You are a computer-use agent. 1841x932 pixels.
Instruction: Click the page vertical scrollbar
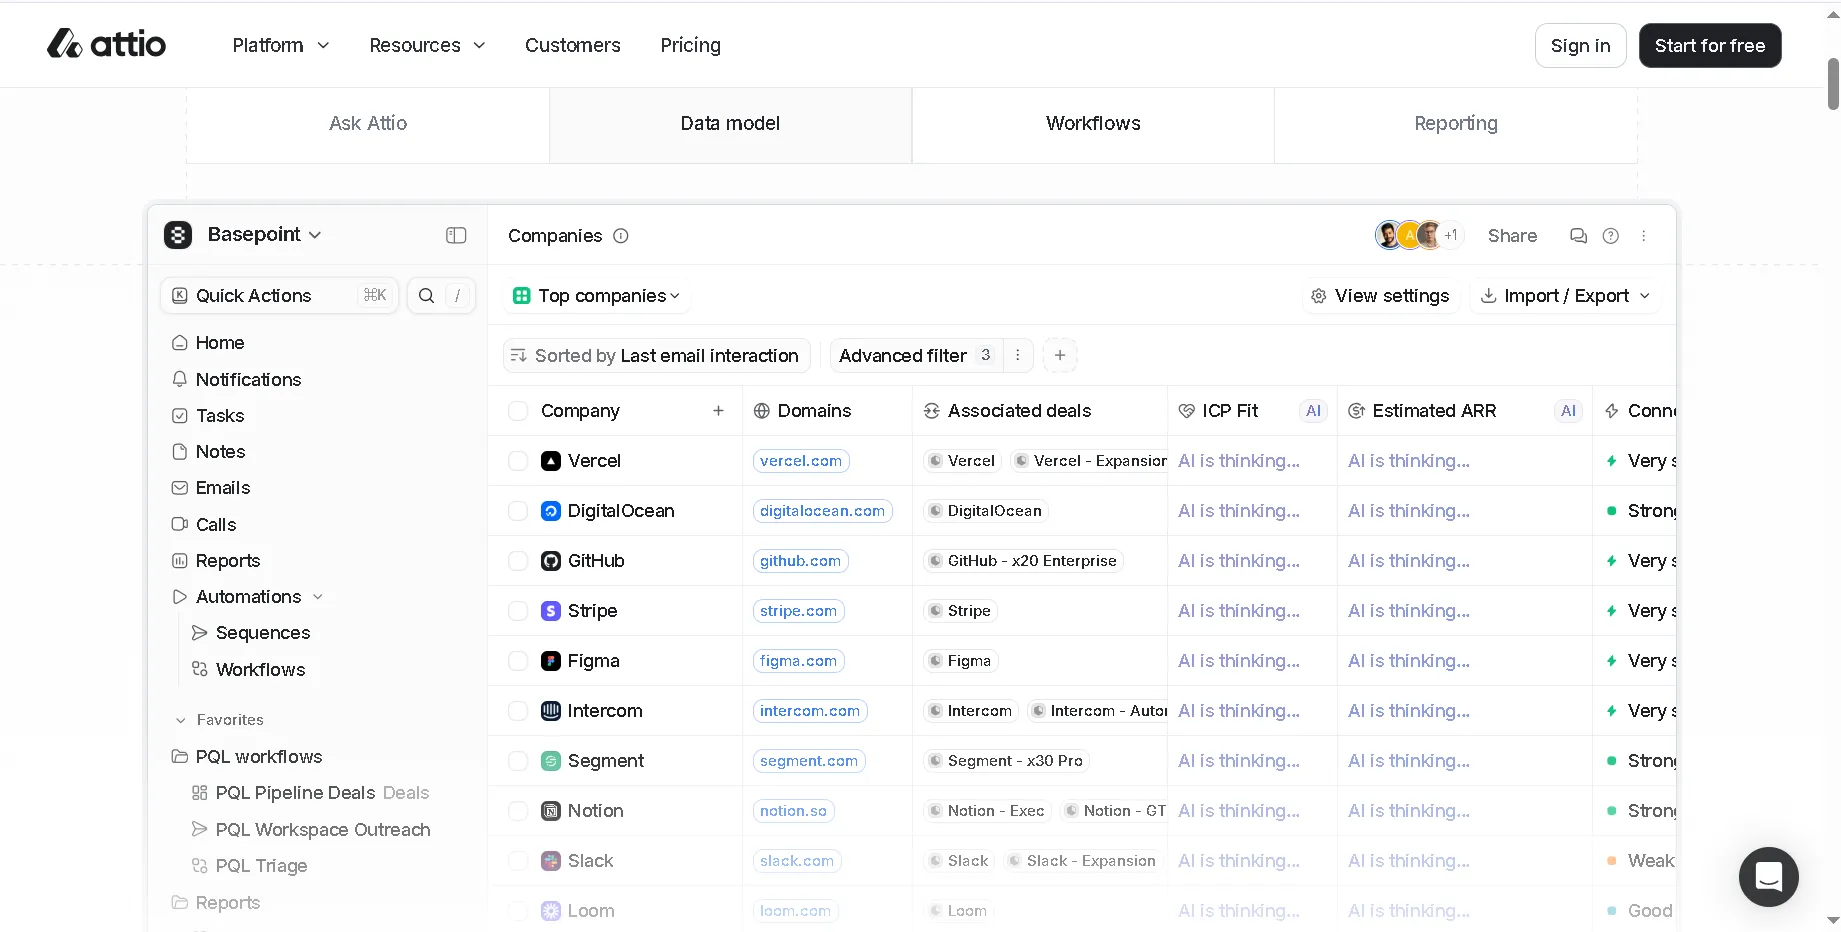click(x=1833, y=84)
